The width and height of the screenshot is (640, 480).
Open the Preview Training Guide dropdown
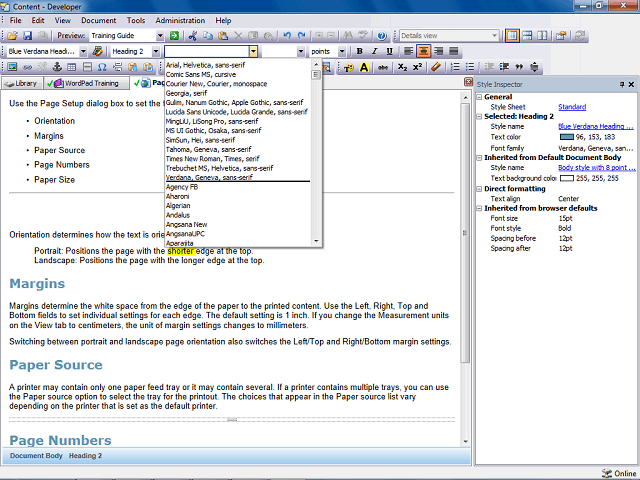(x=160, y=36)
